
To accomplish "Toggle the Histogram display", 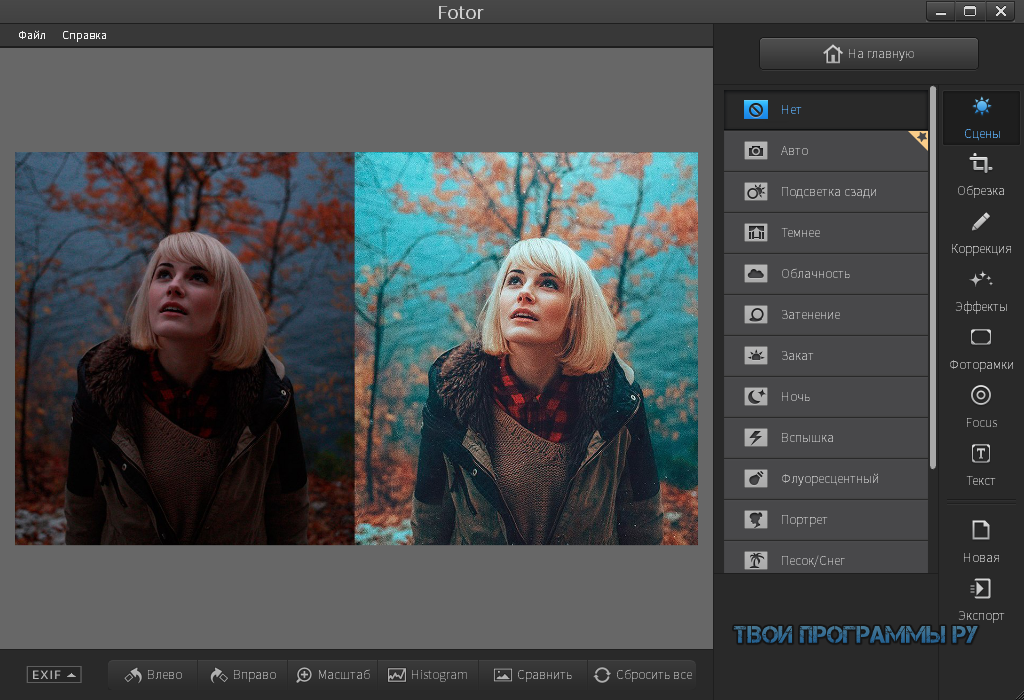I will coord(428,675).
